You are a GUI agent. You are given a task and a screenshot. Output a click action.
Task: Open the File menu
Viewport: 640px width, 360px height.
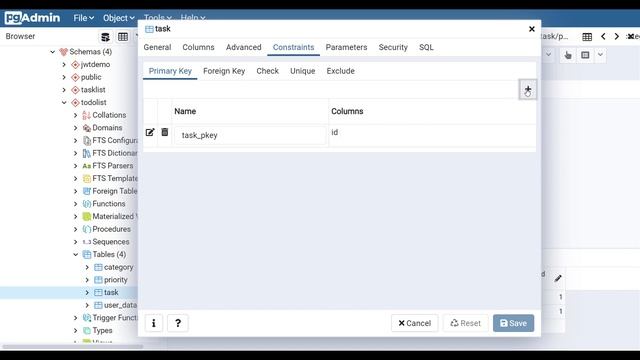pos(84,18)
